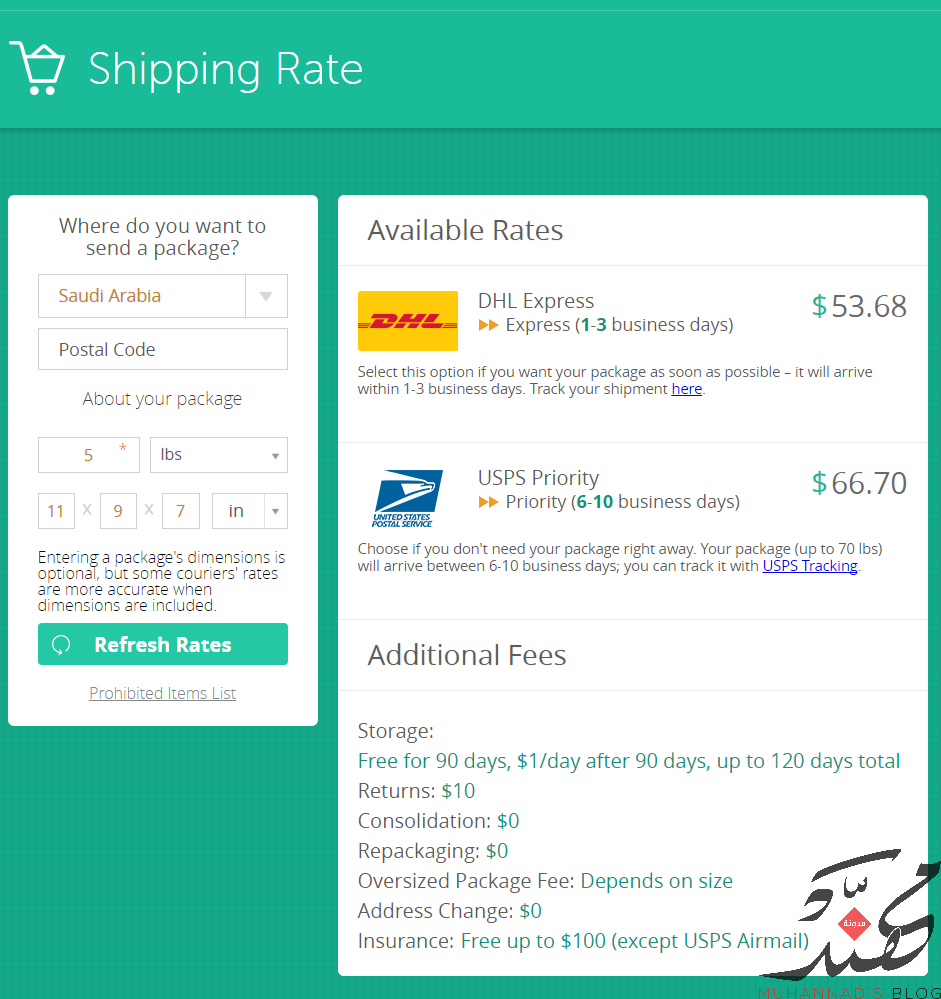Click the height field showing 7

coord(180,511)
